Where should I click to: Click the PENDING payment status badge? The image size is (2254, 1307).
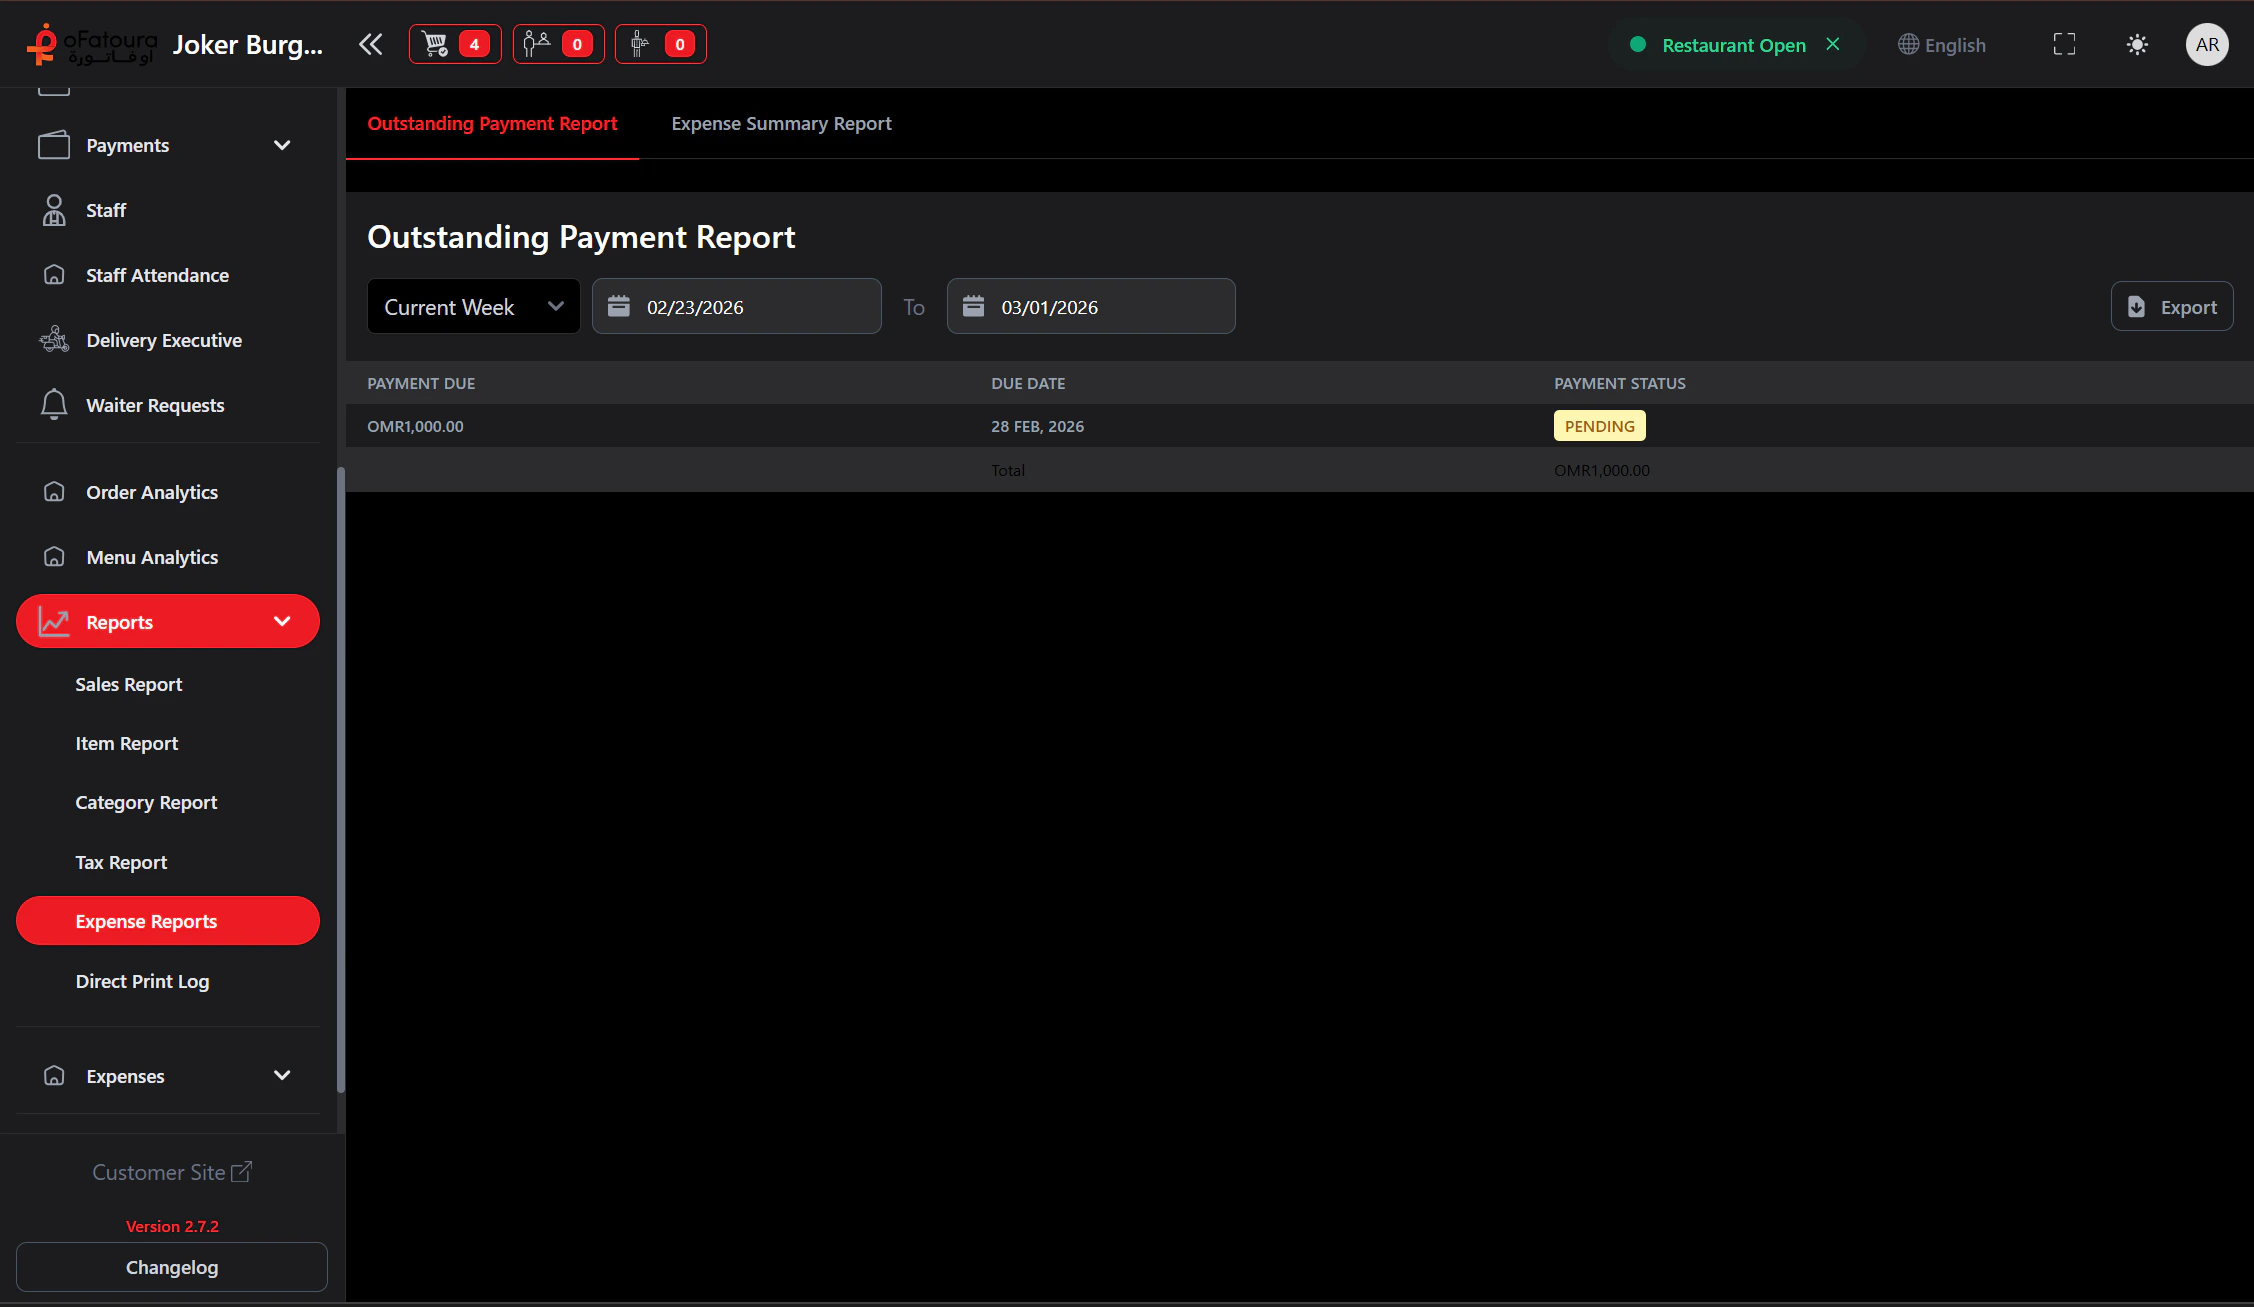tap(1599, 425)
